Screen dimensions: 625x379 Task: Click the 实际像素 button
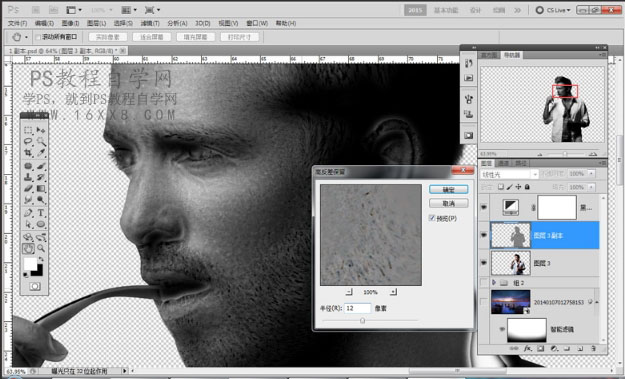pos(108,37)
